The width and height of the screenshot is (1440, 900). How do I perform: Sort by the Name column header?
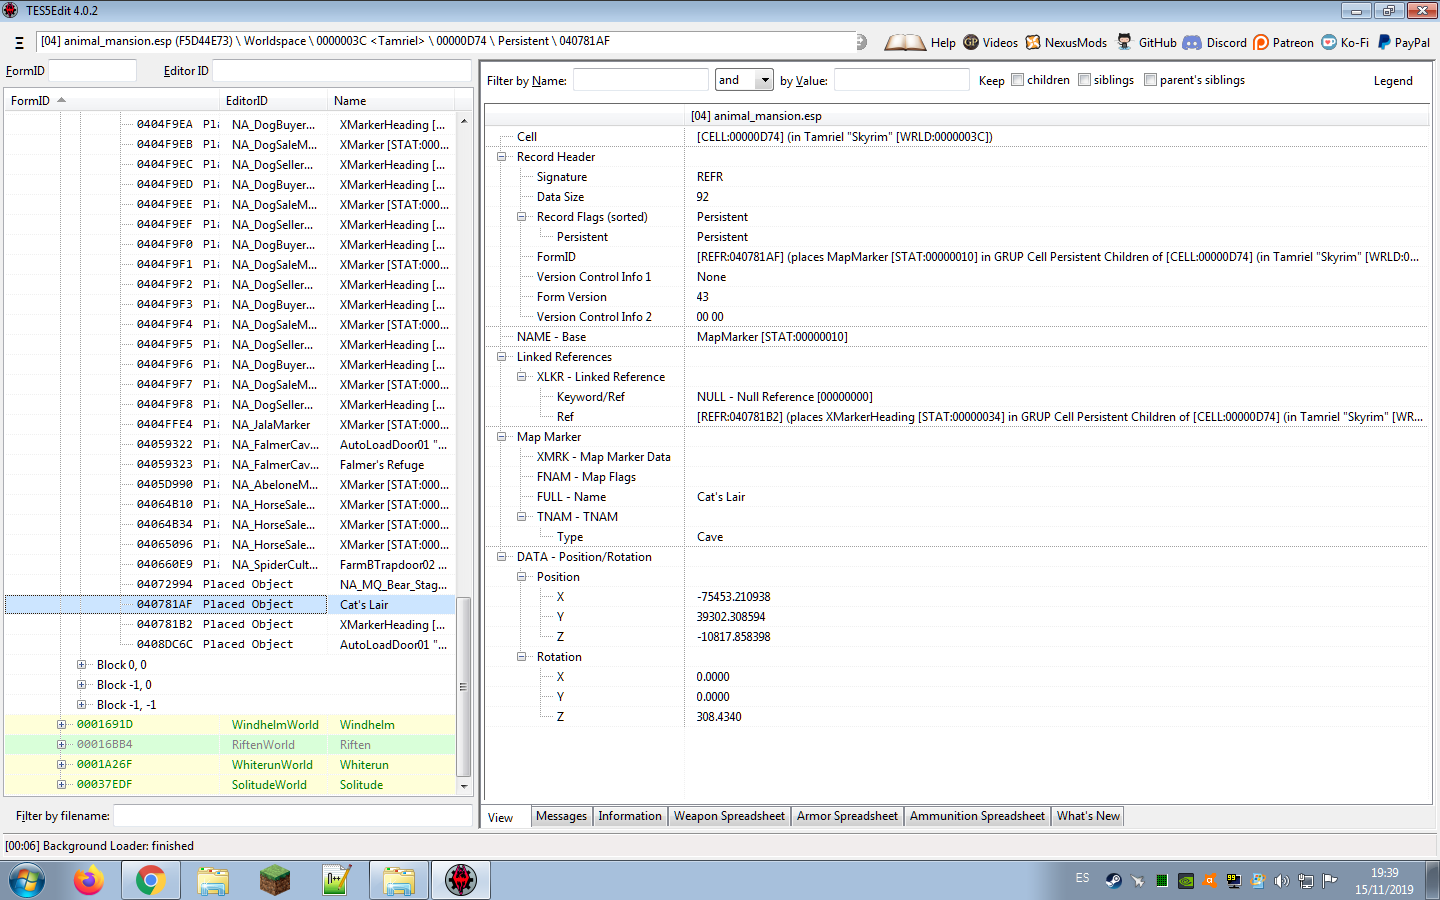[391, 101]
